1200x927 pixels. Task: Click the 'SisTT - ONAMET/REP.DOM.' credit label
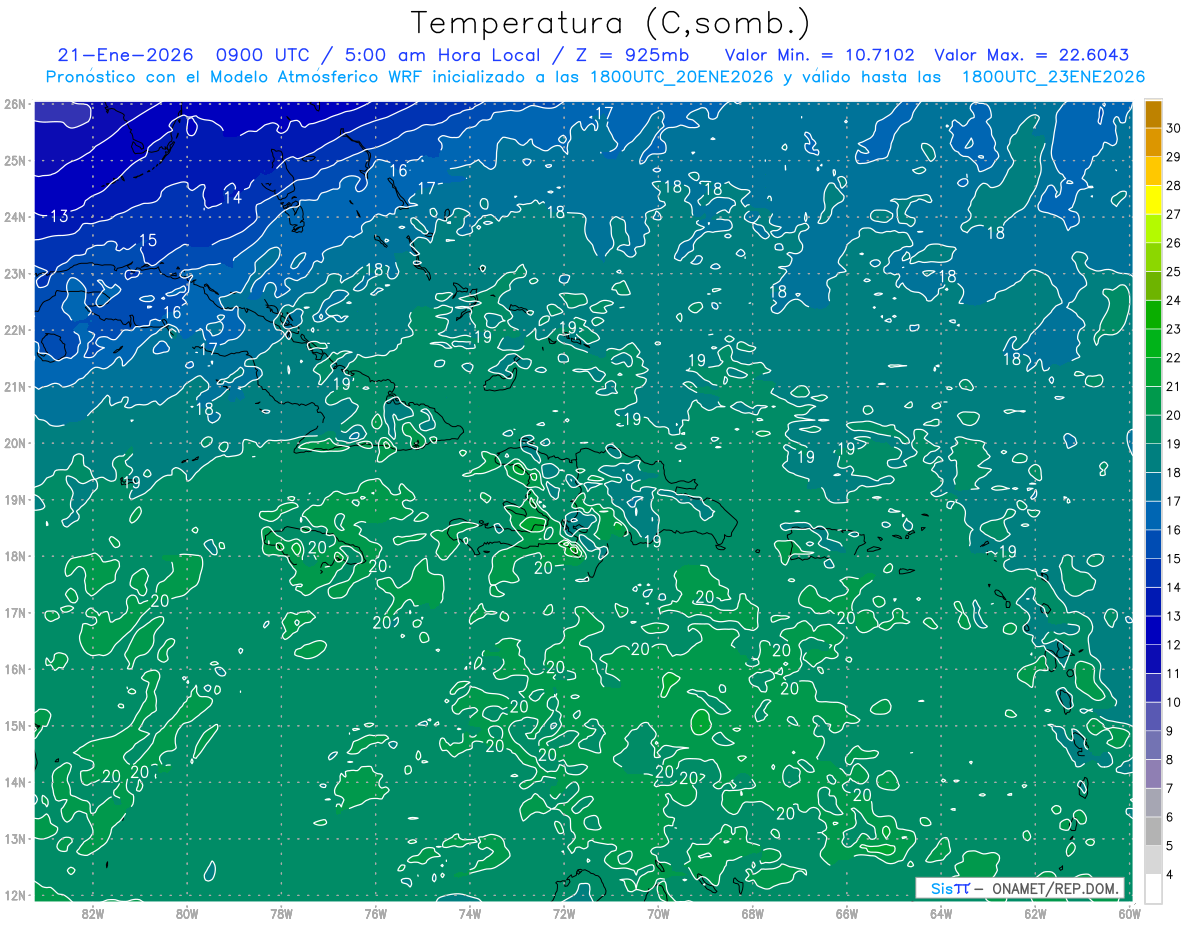[1020, 888]
